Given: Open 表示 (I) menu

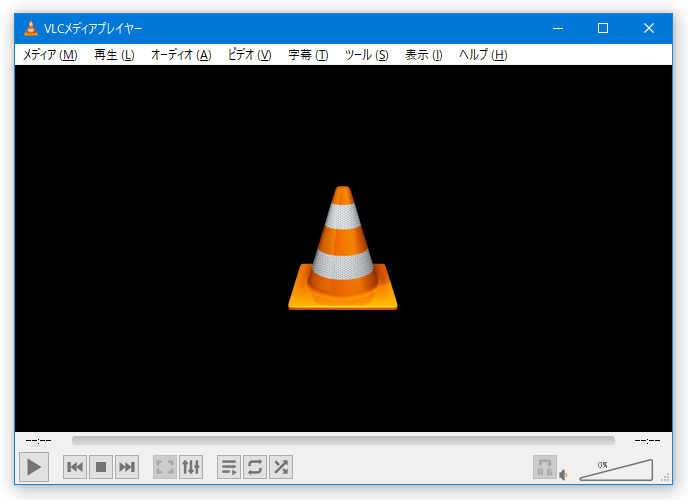Looking at the screenshot, I should pyautogui.click(x=423, y=55).
